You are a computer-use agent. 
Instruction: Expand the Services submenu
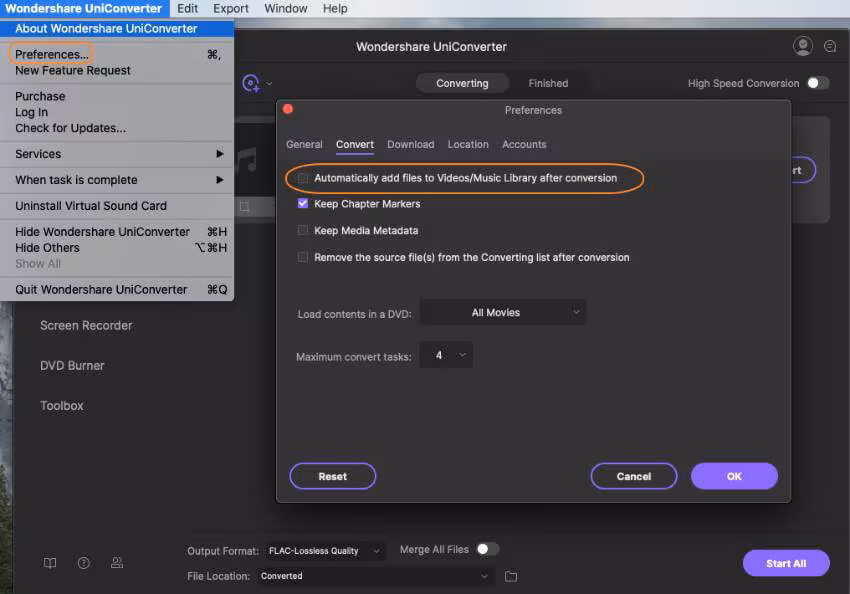[117, 154]
